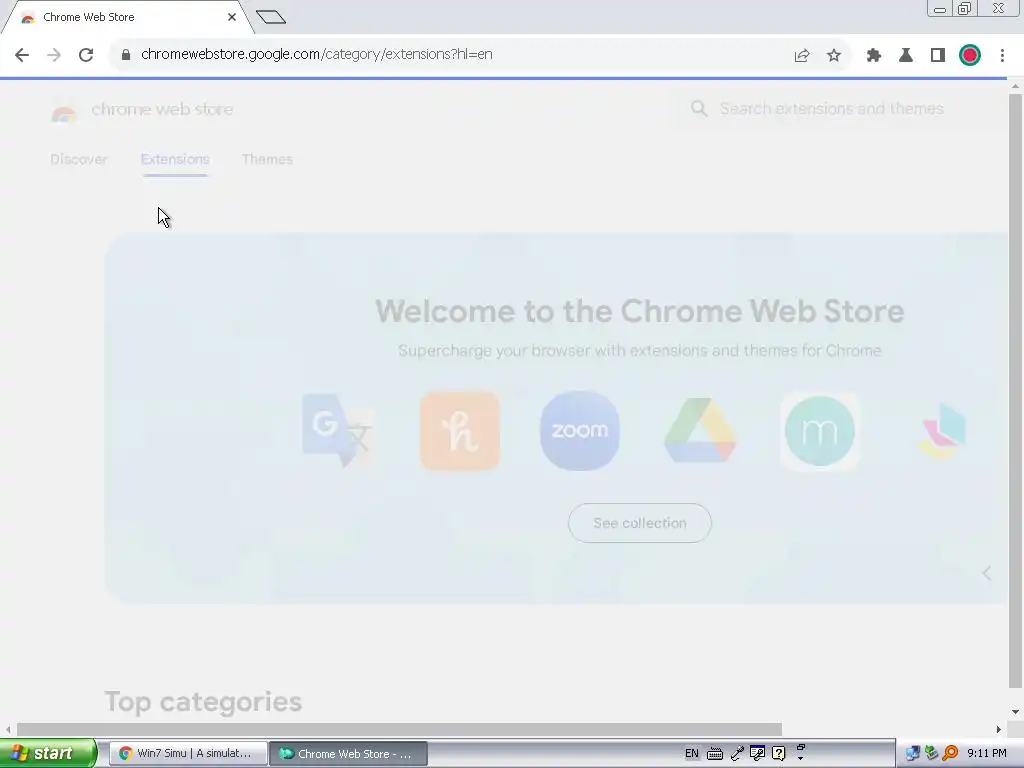
Task: Click the EN language indicator
Action: pyautogui.click(x=692, y=754)
